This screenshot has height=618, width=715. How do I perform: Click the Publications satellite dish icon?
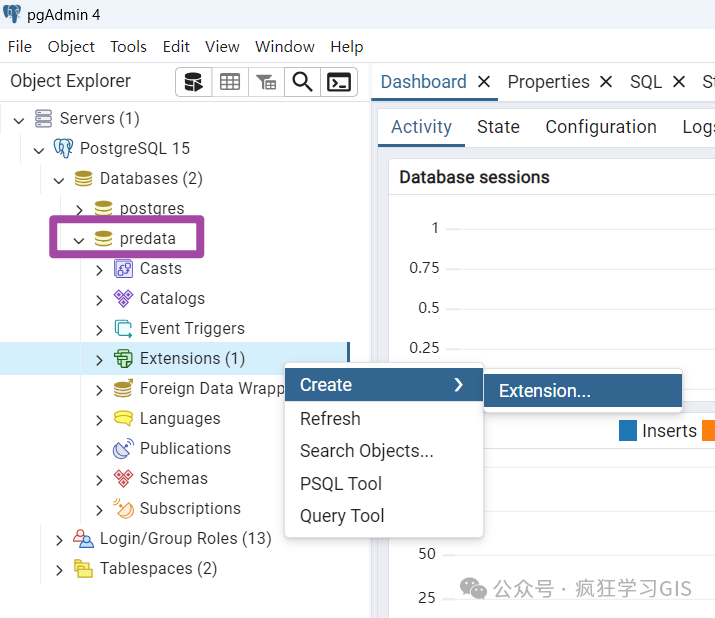[x=123, y=448]
